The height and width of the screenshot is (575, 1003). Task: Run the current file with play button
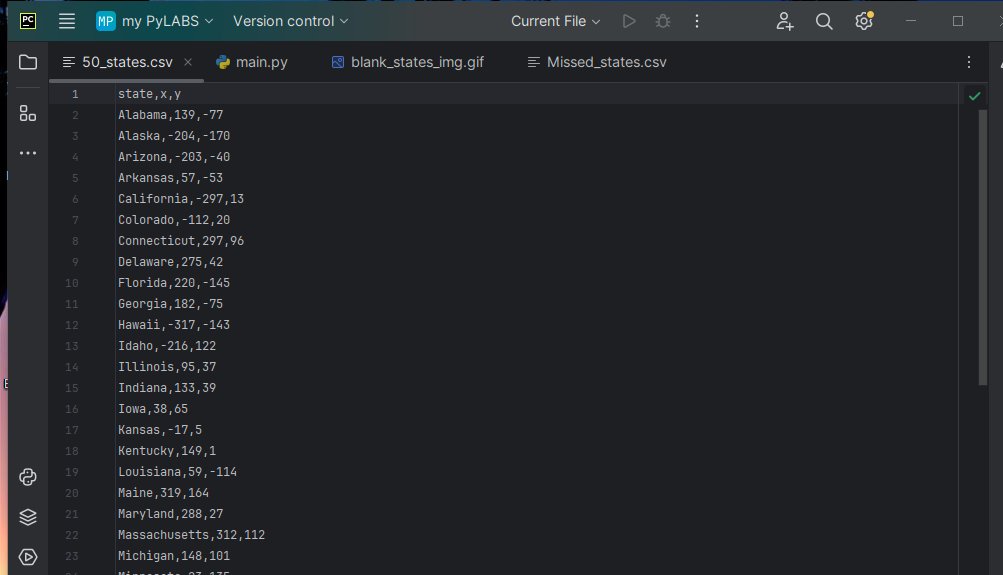[629, 21]
